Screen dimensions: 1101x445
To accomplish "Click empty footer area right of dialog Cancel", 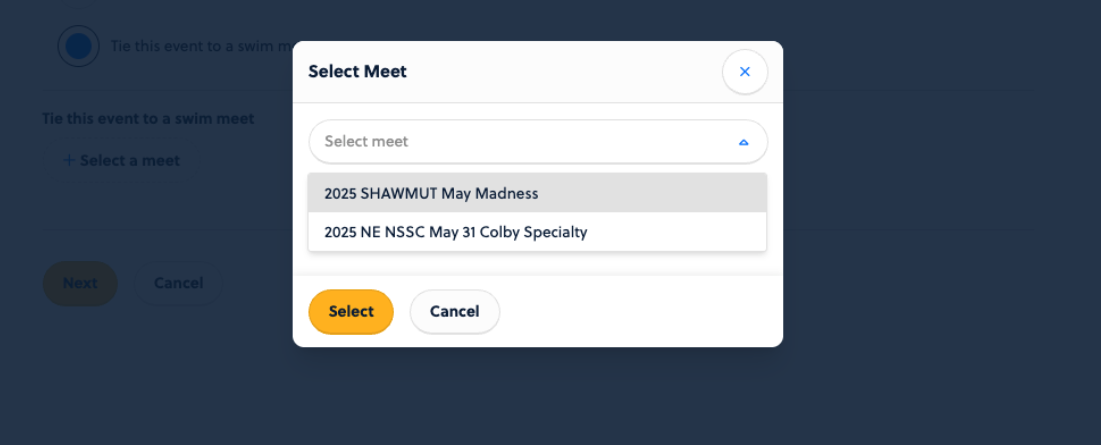I will click(640, 311).
